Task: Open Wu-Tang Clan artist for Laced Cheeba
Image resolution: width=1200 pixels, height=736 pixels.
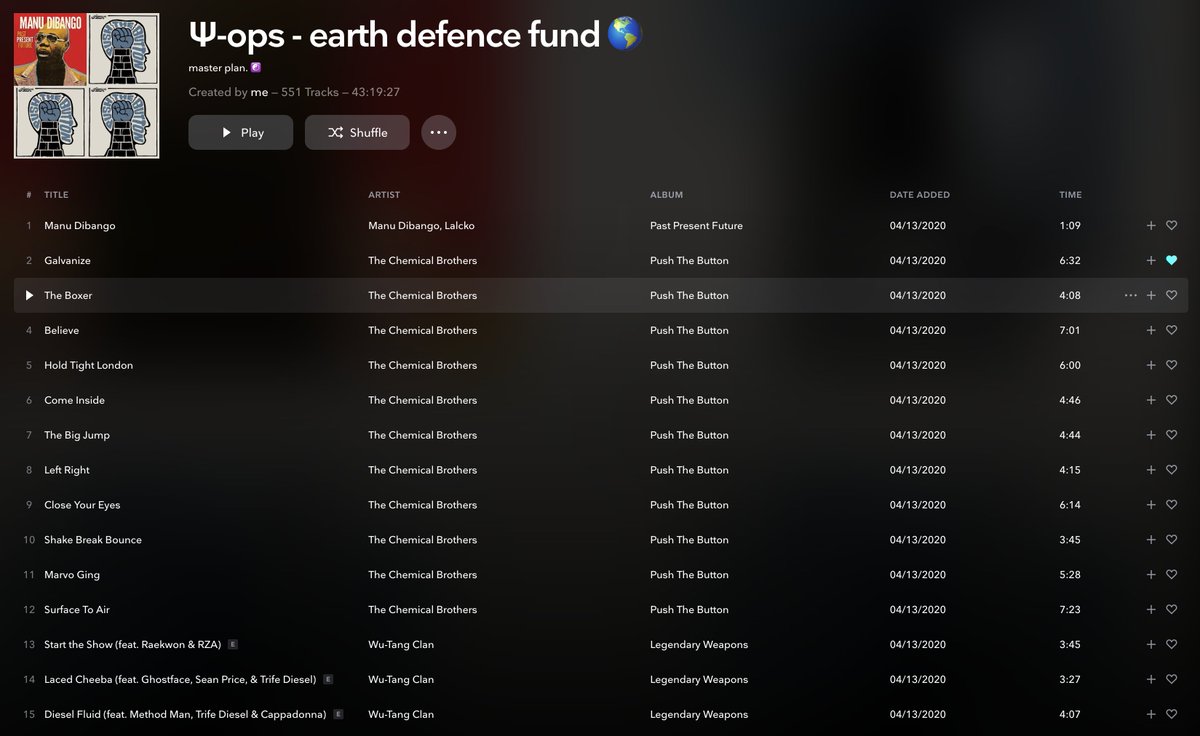Action: click(401, 680)
